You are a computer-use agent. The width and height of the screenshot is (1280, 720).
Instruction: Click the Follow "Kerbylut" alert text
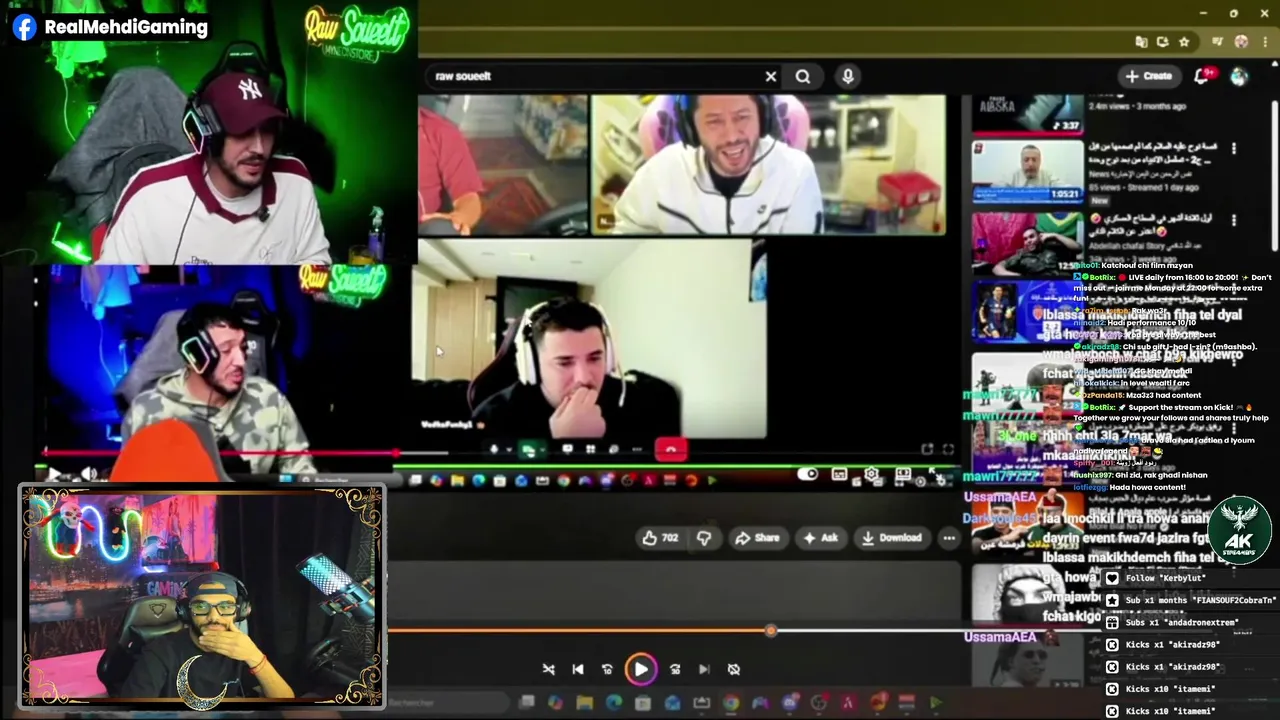[1166, 578]
